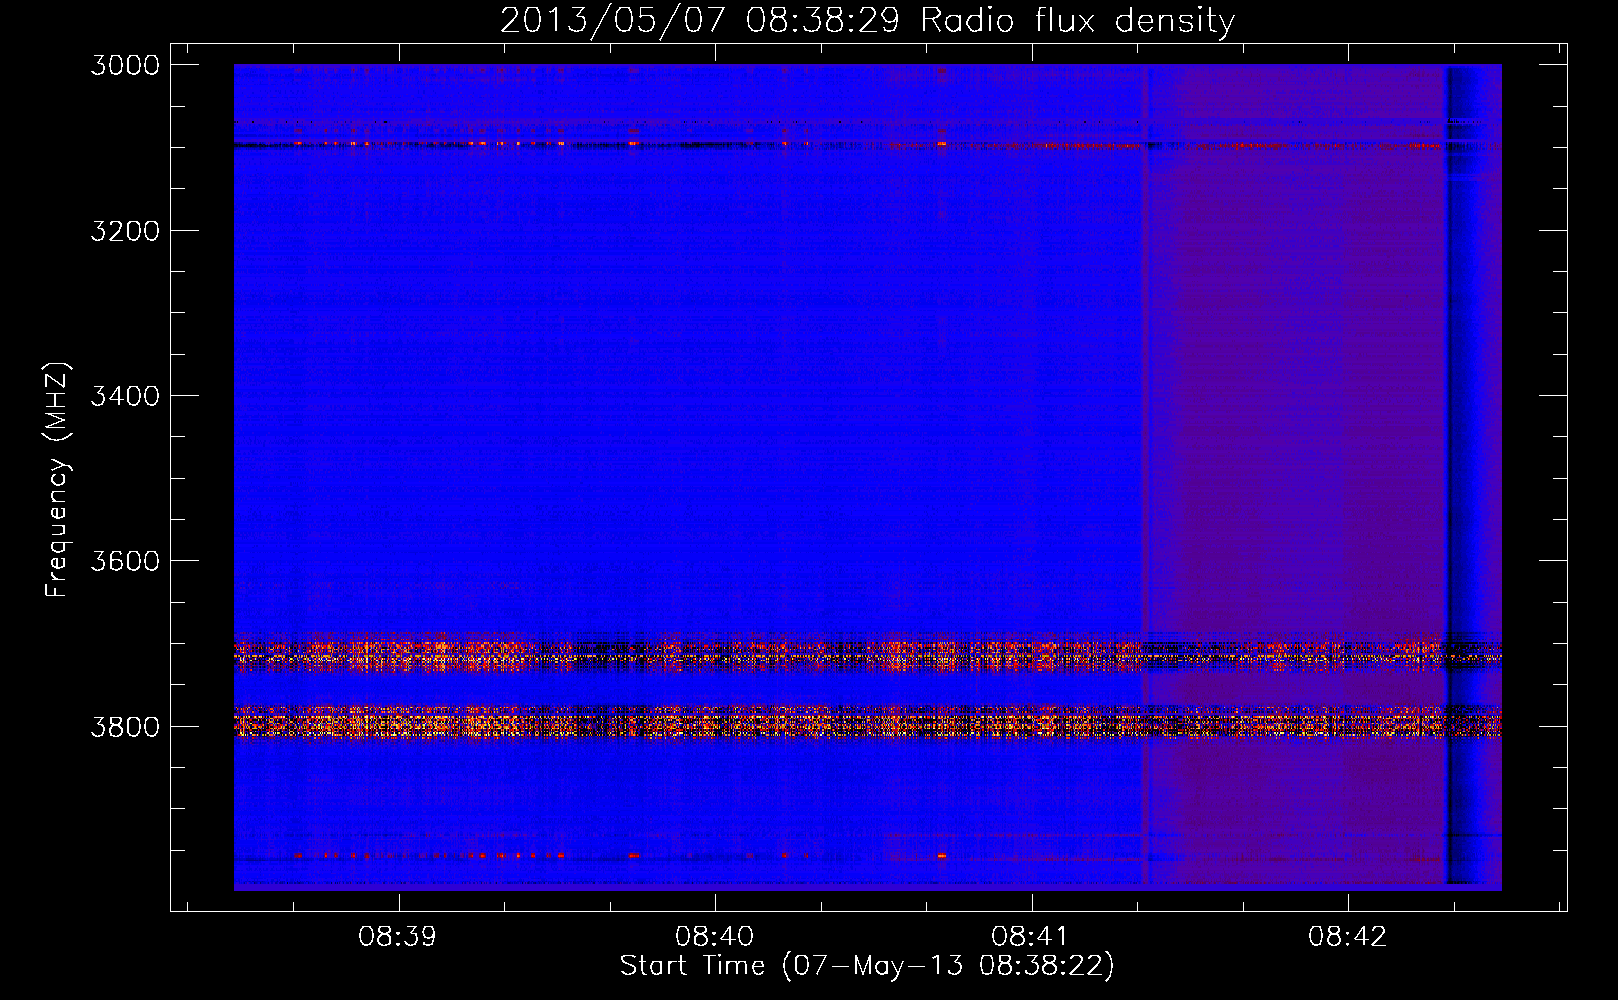Click the 08:39 time axis label
The height and width of the screenshot is (1000, 1618).
(398, 937)
